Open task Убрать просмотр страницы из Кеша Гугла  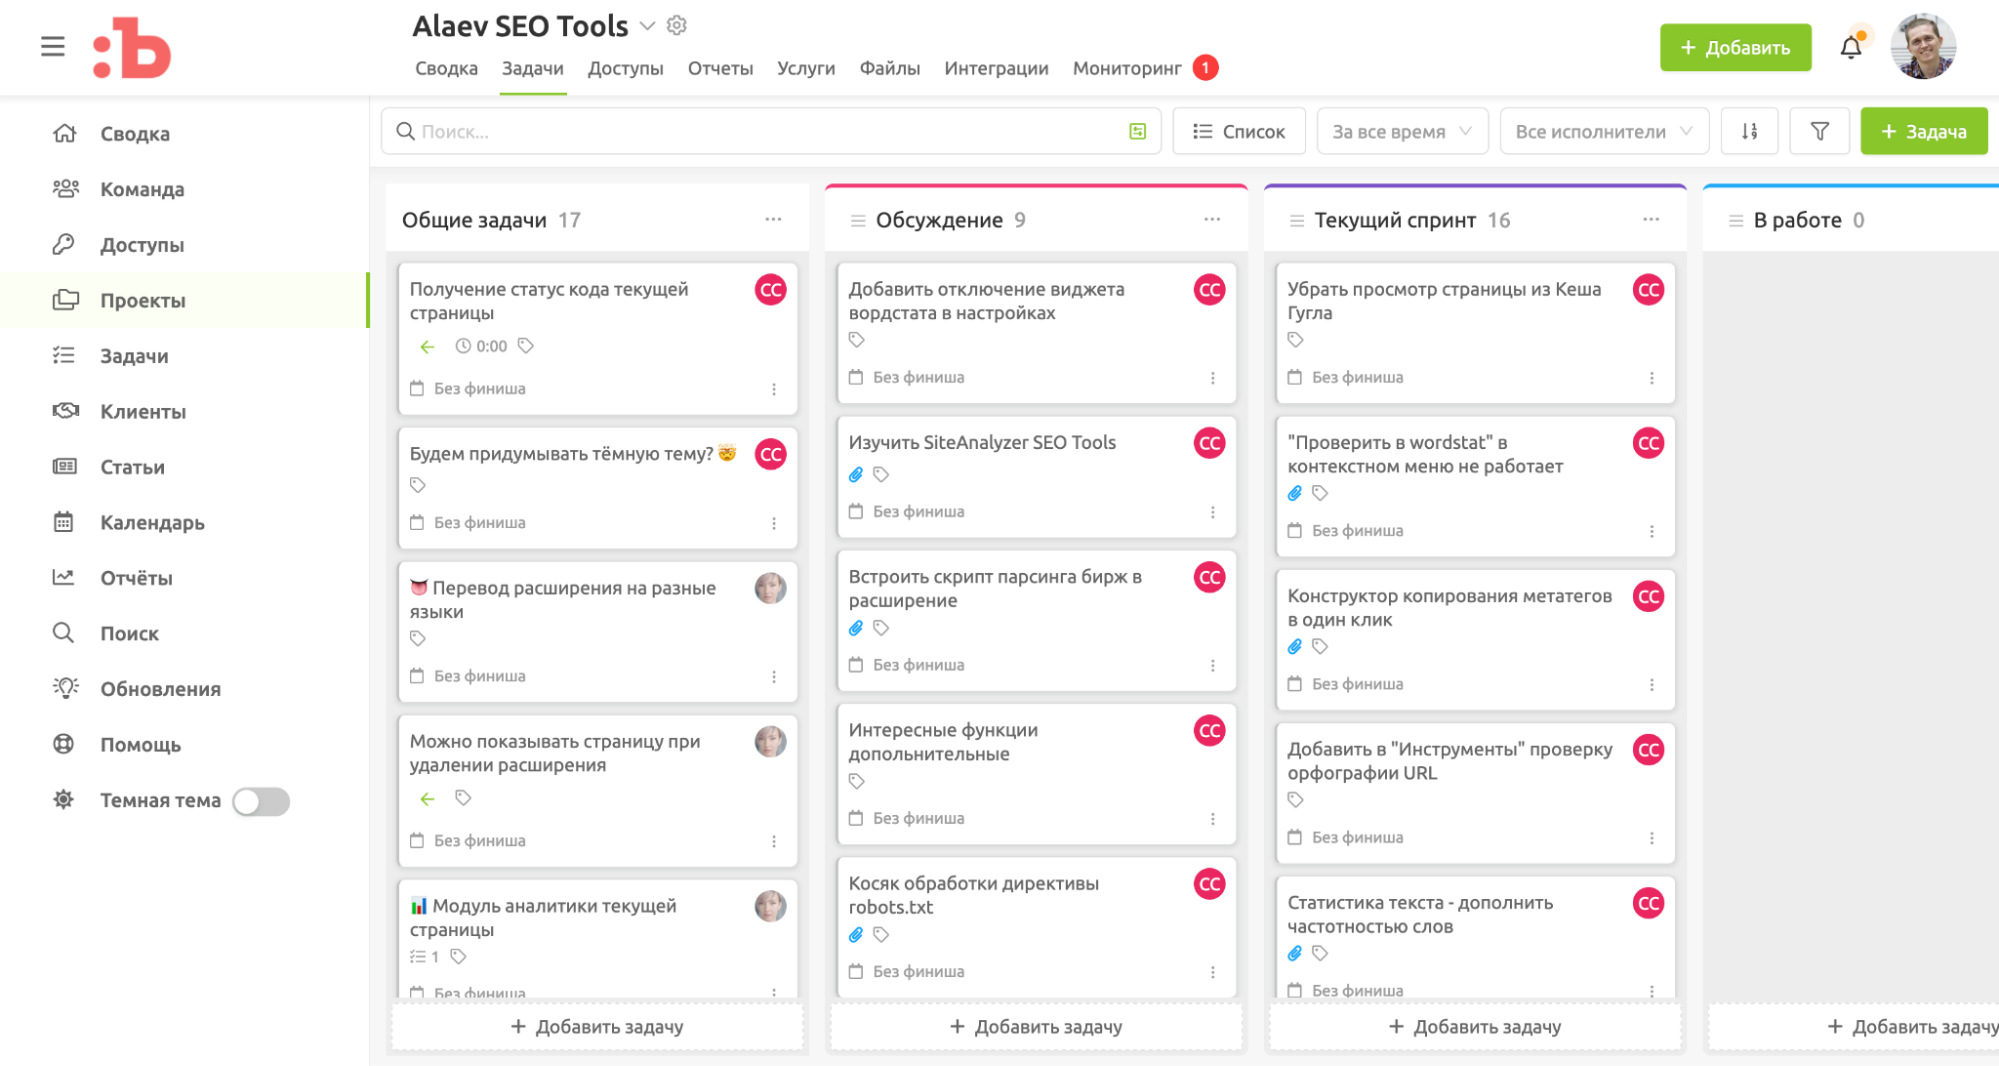click(x=1444, y=301)
